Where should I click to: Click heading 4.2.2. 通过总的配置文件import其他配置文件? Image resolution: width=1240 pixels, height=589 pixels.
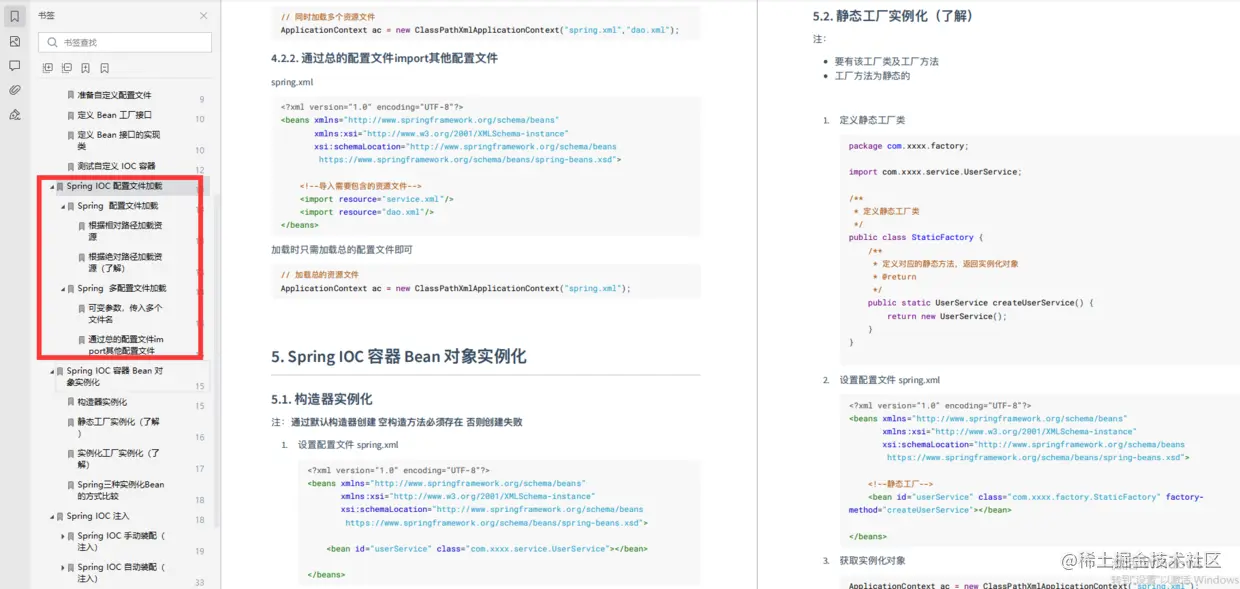click(x=384, y=58)
